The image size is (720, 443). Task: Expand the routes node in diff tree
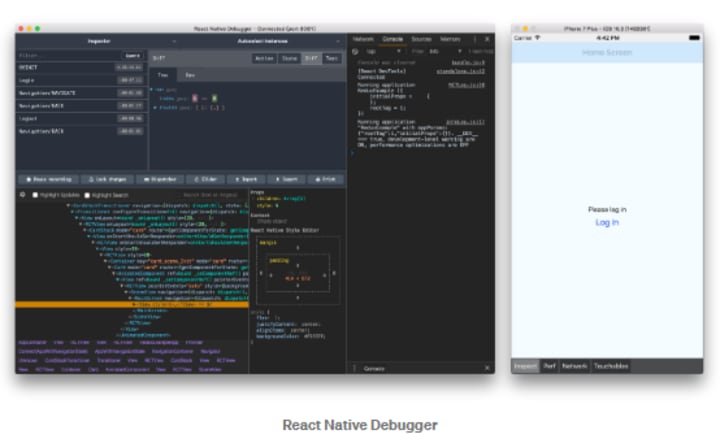[x=156, y=107]
